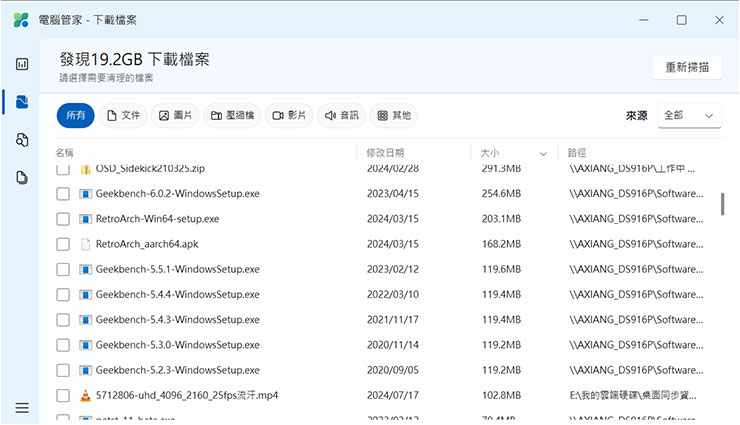The height and width of the screenshot is (425, 740).
Task: Sort by the 路徑 column header
Action: point(577,153)
